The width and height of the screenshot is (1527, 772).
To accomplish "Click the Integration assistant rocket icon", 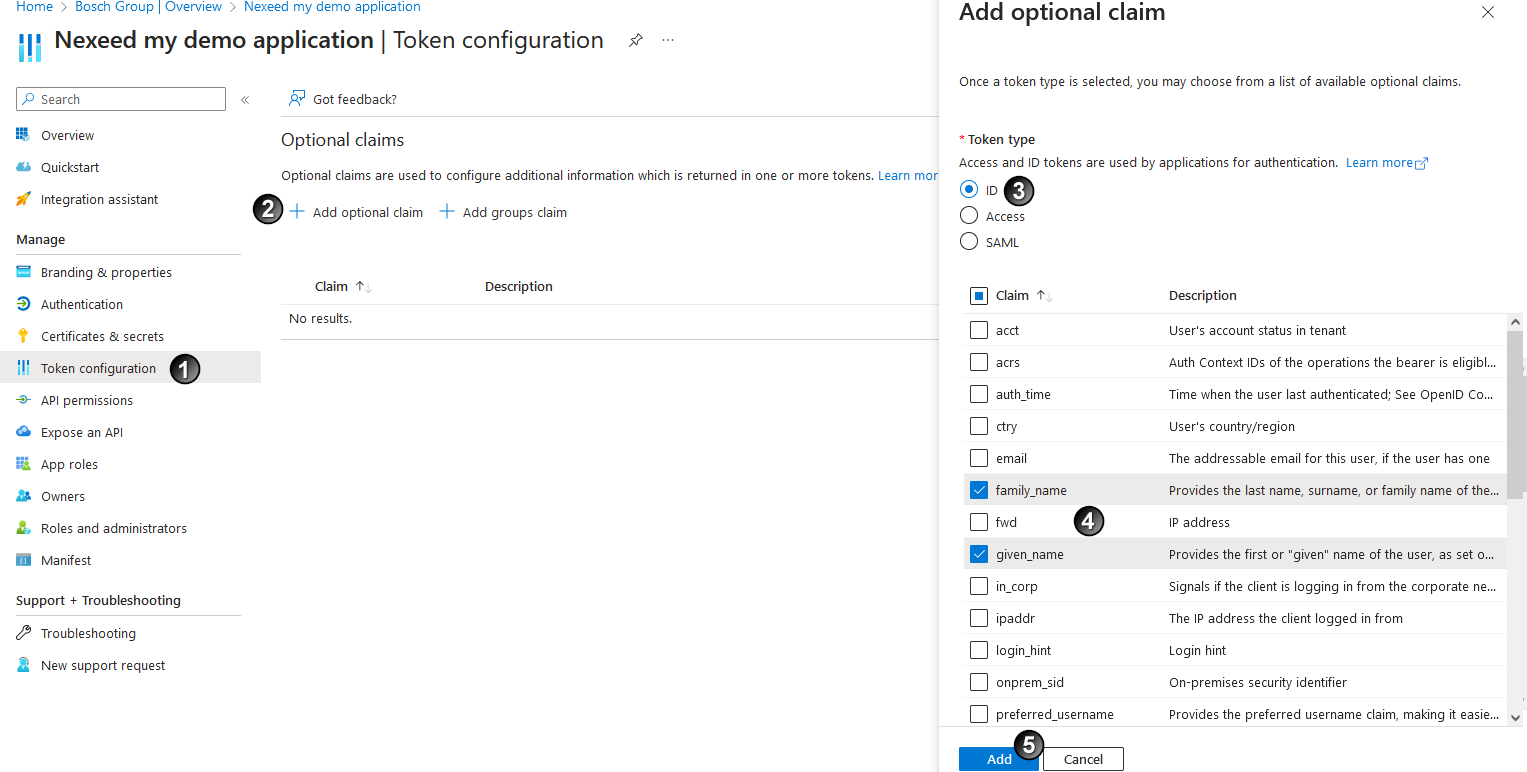I will (23, 199).
